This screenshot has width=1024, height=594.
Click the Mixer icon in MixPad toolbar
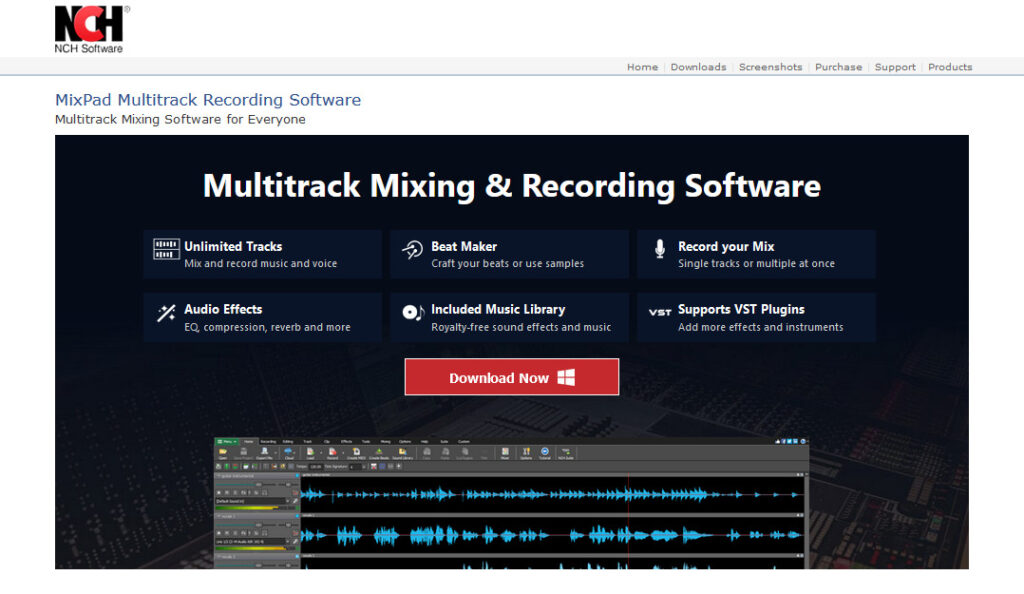click(505, 454)
